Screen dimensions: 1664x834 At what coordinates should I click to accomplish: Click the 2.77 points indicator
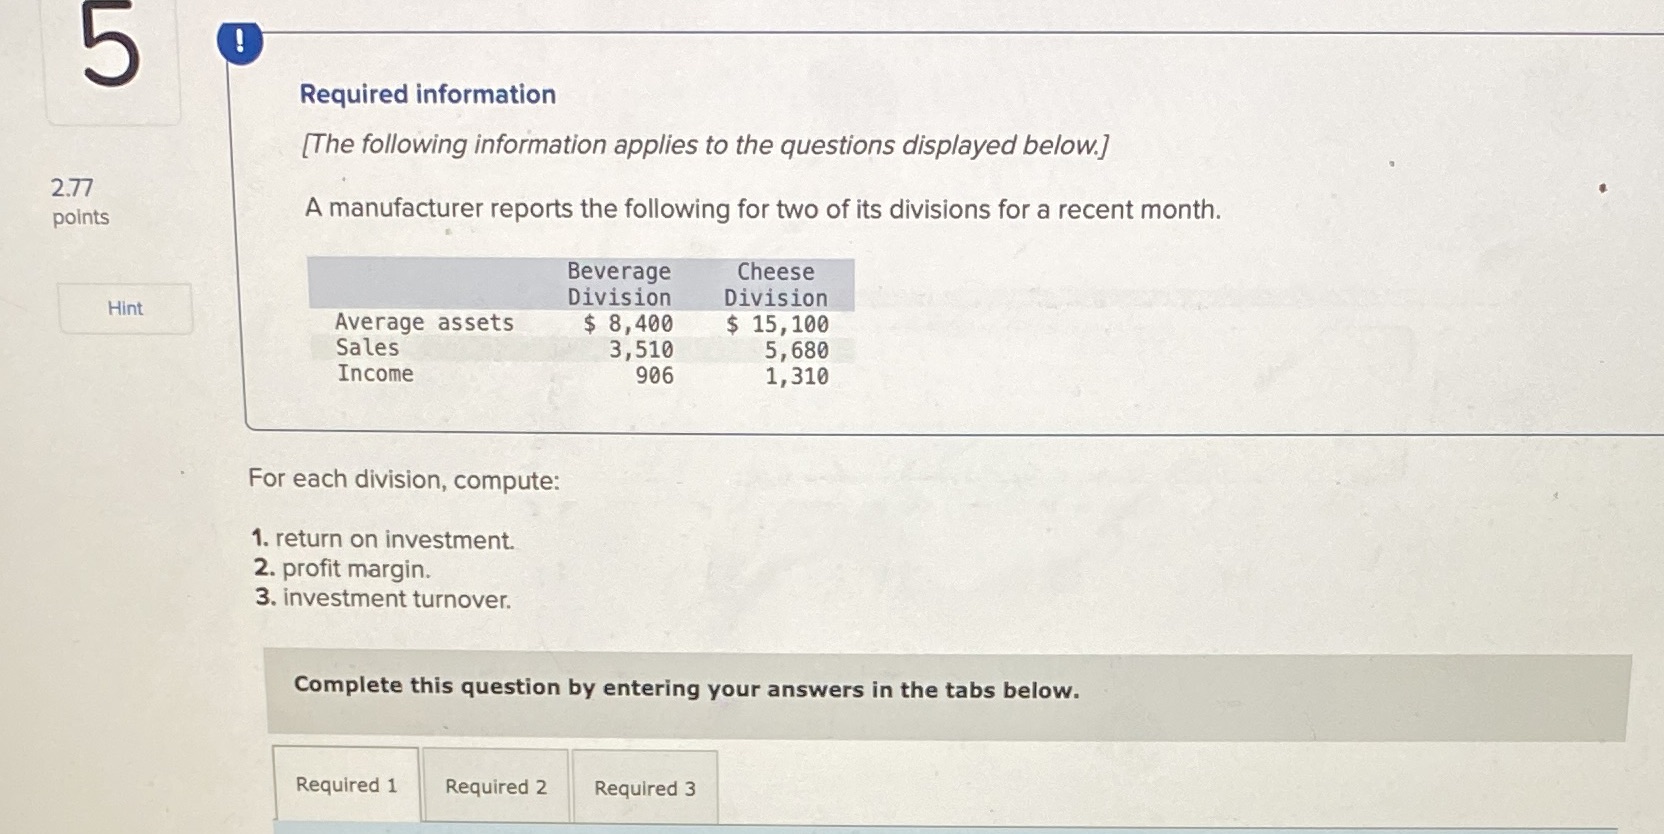(x=78, y=202)
